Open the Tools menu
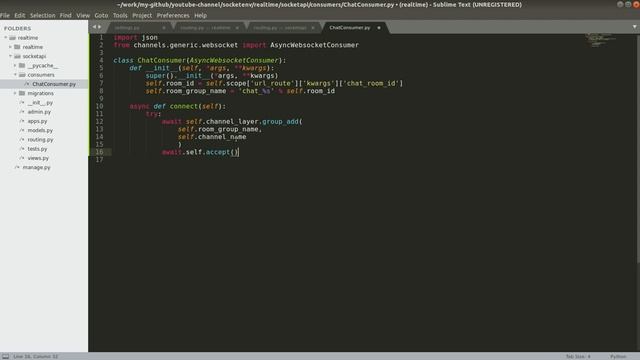This screenshot has height=360, width=640. 120,16
